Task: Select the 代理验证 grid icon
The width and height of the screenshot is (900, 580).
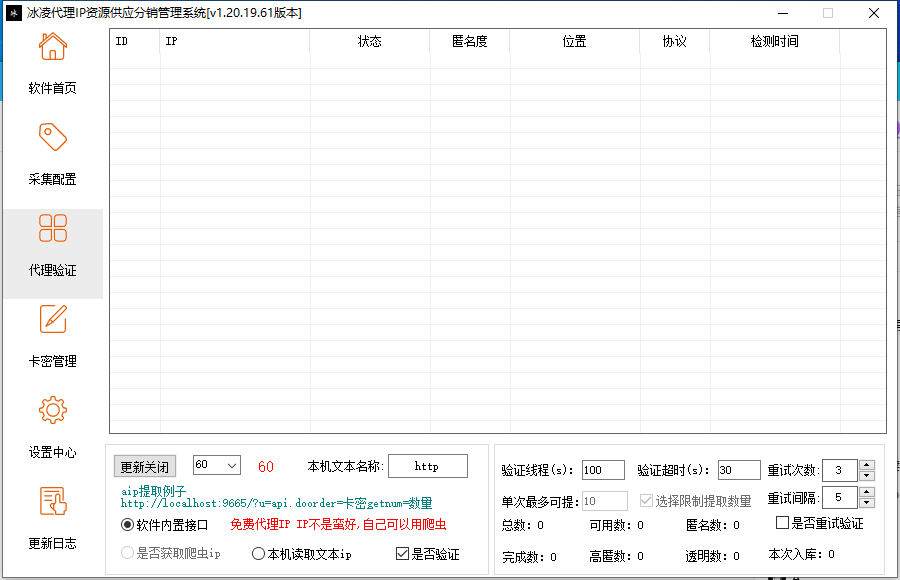Action: point(51,227)
